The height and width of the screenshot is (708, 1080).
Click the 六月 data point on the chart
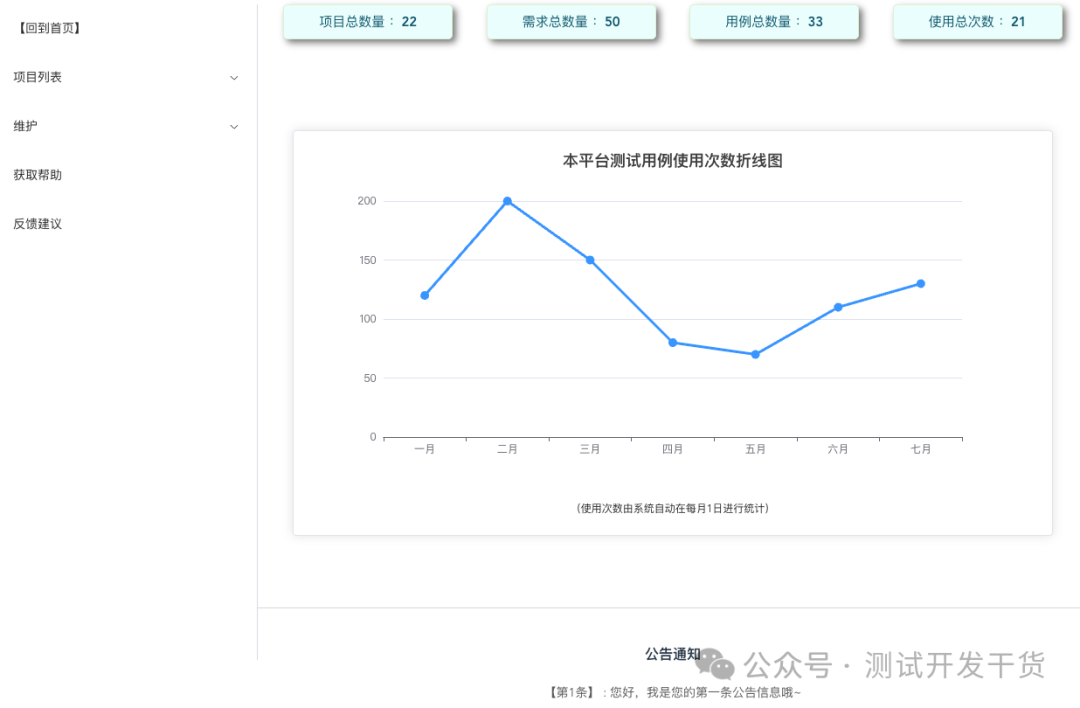tap(838, 307)
